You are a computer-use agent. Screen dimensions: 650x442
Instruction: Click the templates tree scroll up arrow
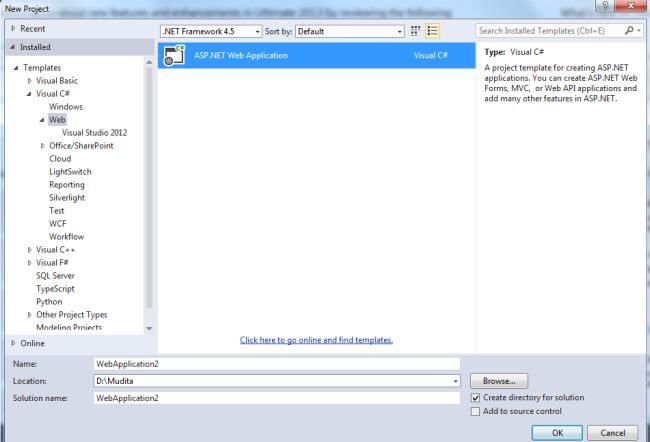pyautogui.click(x=149, y=62)
